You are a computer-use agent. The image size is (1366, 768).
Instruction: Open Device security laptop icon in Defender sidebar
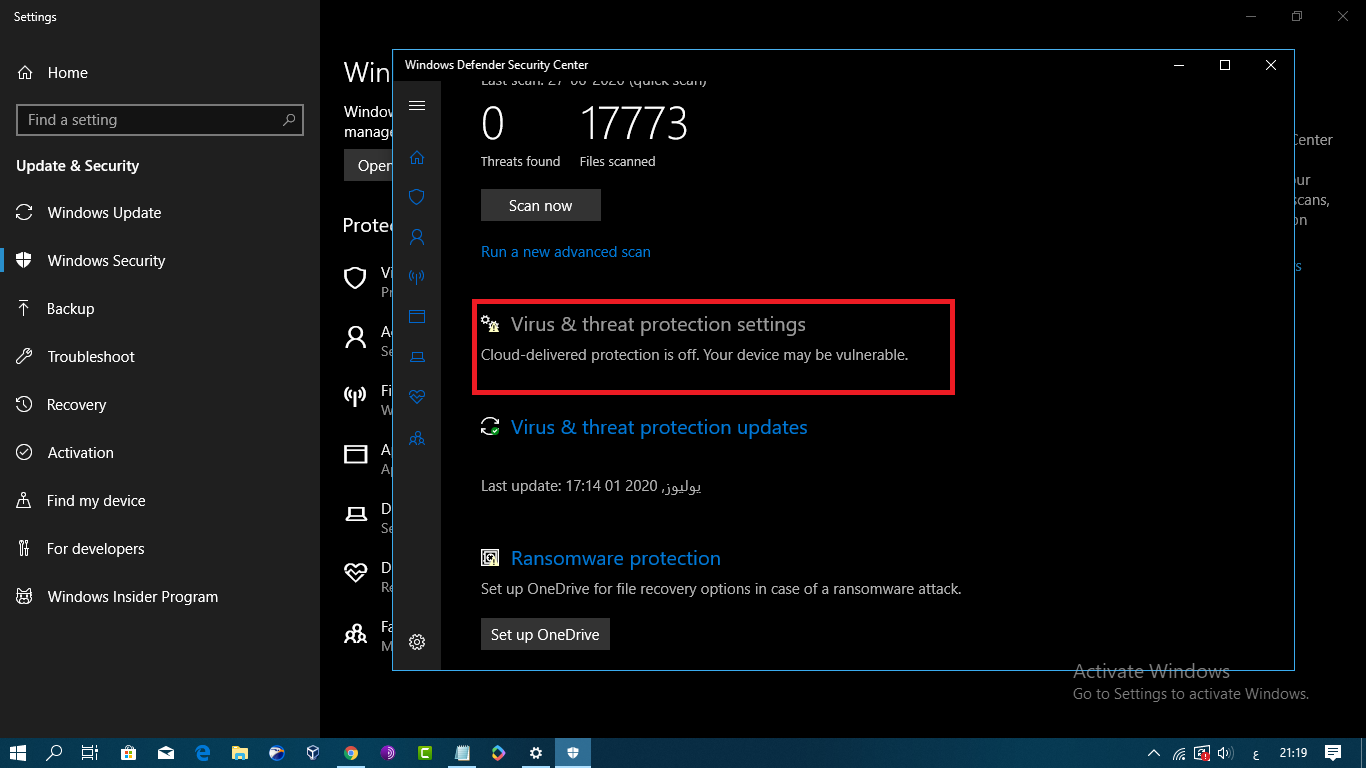tap(417, 357)
